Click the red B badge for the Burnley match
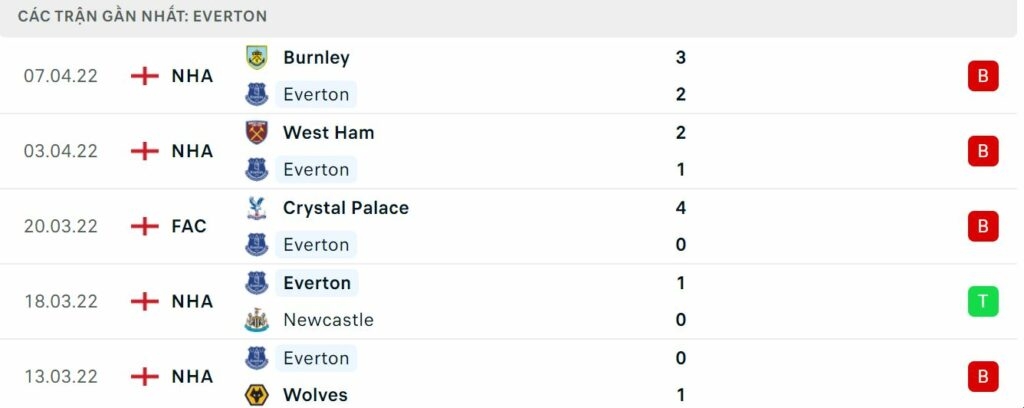 click(982, 76)
